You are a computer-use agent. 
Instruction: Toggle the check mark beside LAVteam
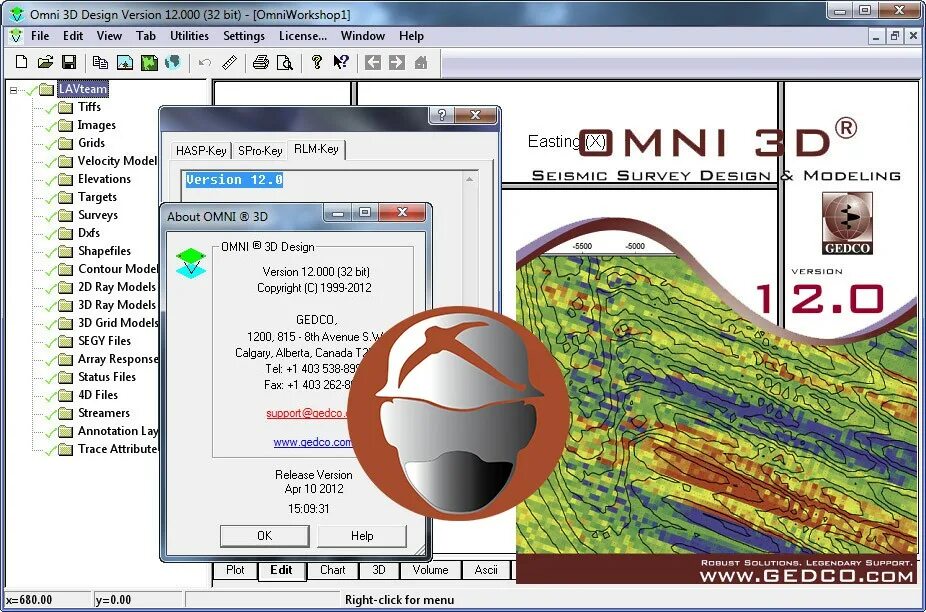coord(30,90)
